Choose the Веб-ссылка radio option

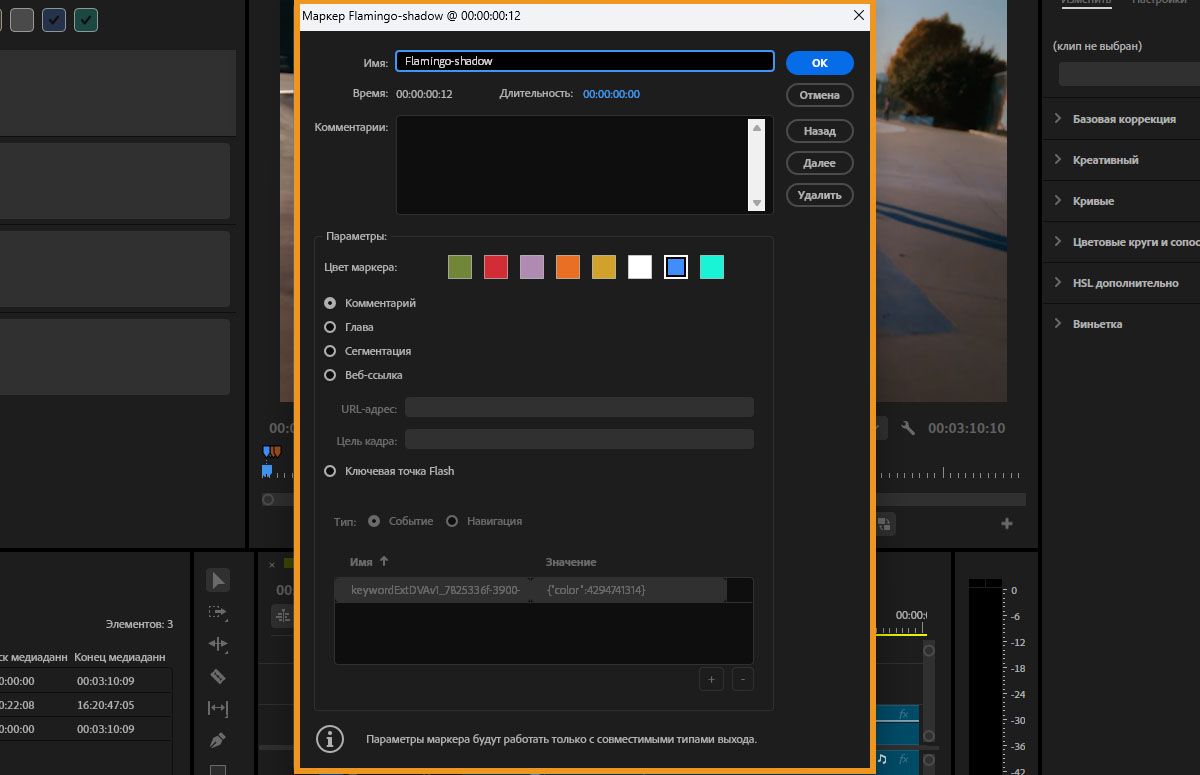pos(330,375)
